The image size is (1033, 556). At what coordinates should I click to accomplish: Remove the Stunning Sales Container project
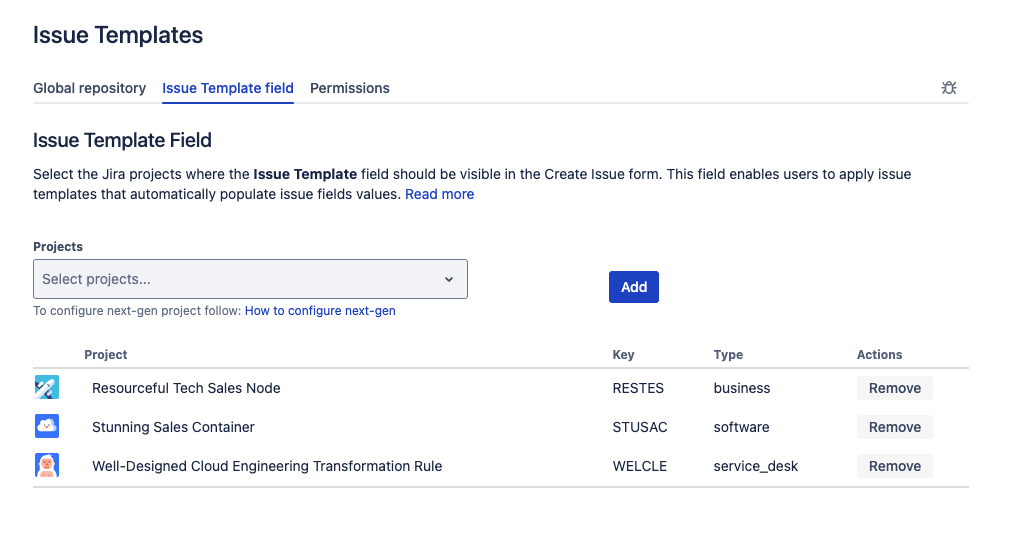point(894,427)
